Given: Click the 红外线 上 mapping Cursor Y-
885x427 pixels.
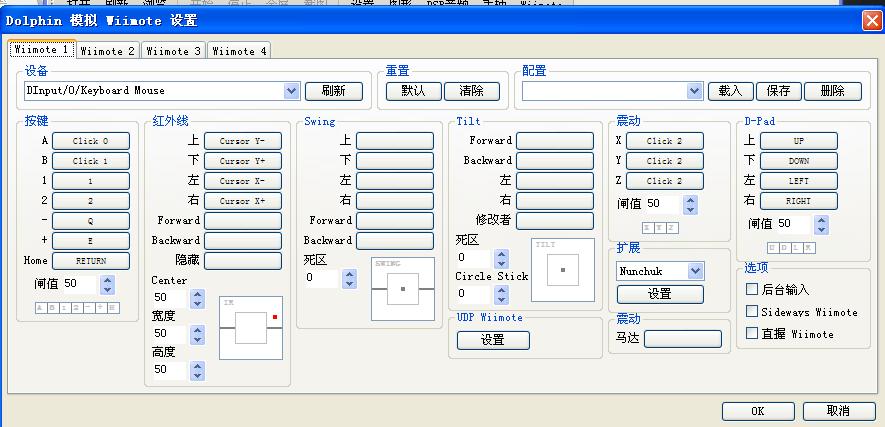Looking at the screenshot, I should click(243, 141).
